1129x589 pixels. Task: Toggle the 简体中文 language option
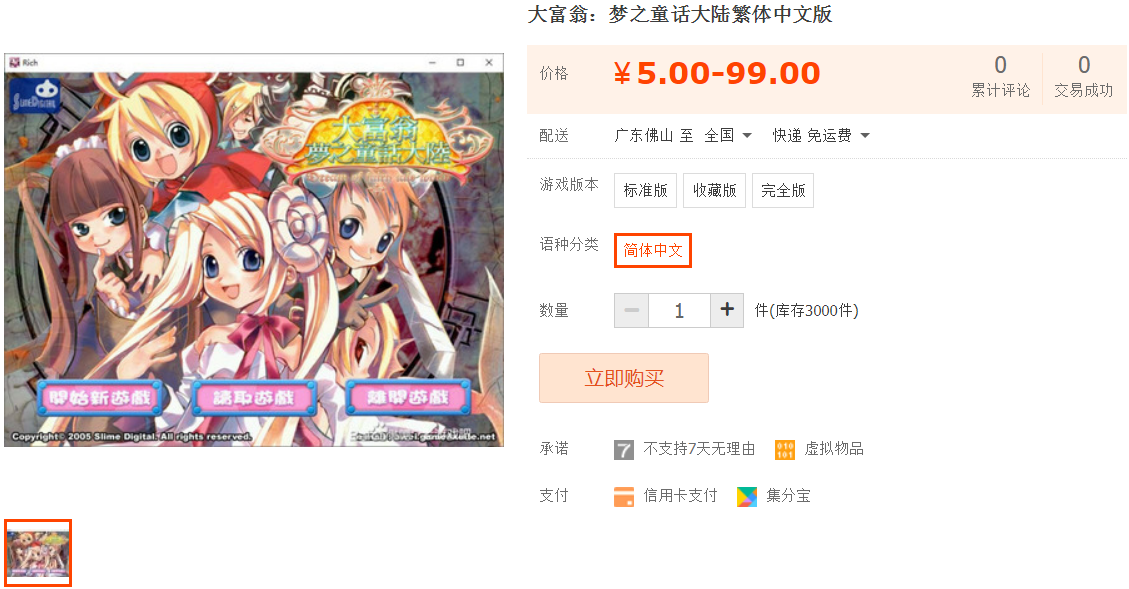pos(652,251)
